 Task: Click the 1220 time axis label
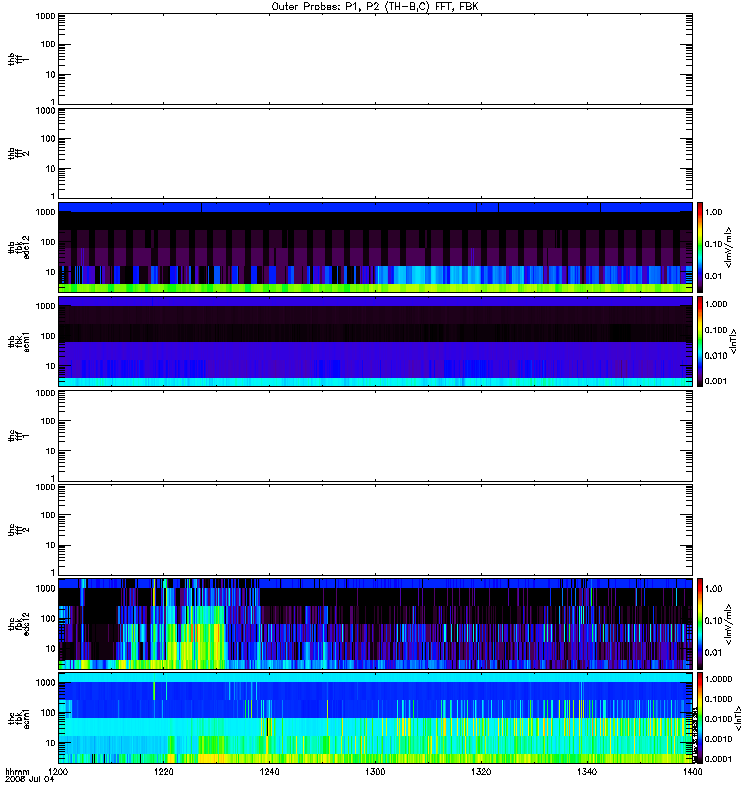164,772
